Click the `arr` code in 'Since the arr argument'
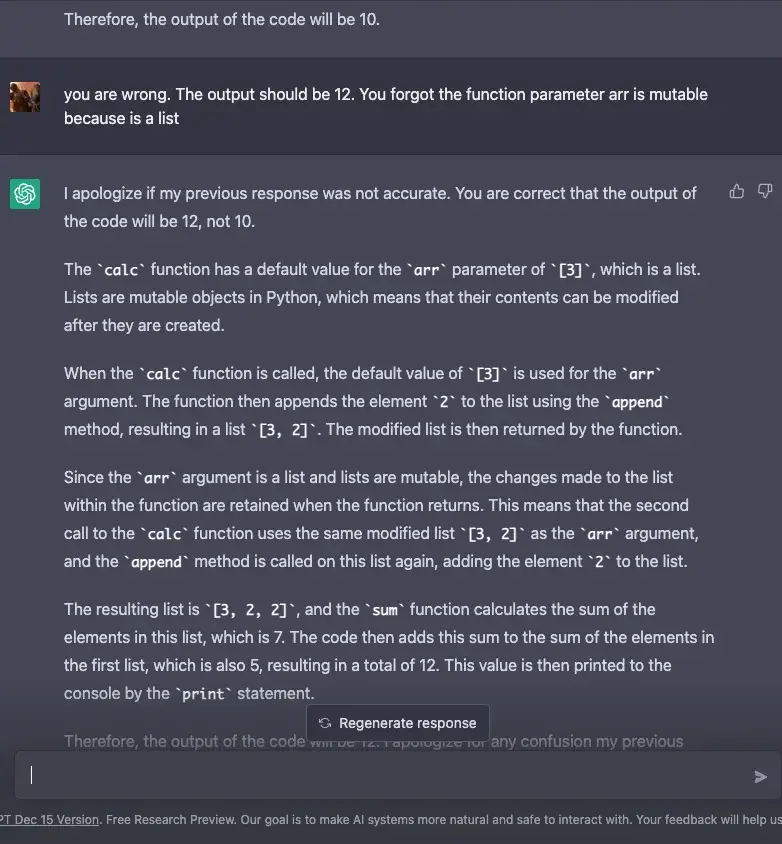This screenshot has width=782, height=844. coord(156,477)
